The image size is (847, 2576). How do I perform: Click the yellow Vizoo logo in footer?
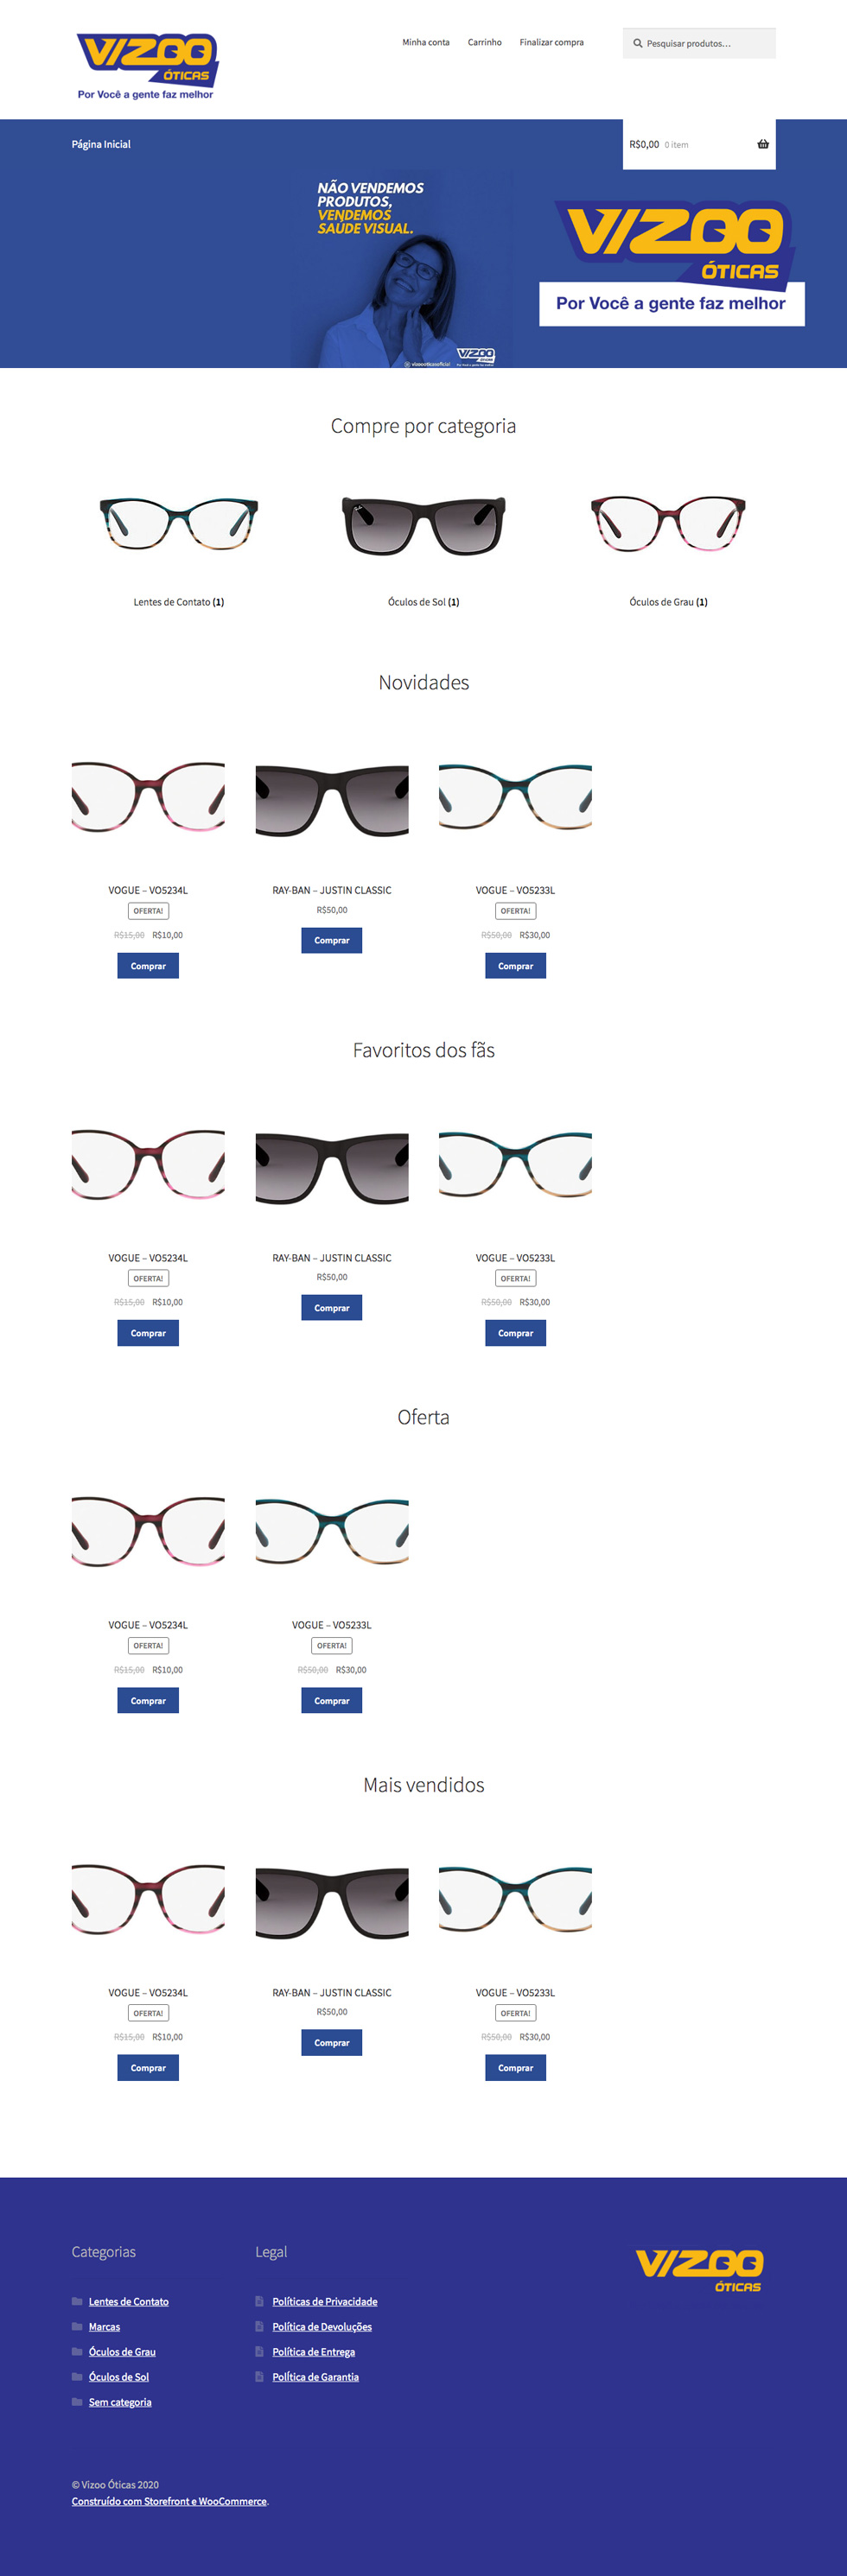click(x=699, y=2270)
